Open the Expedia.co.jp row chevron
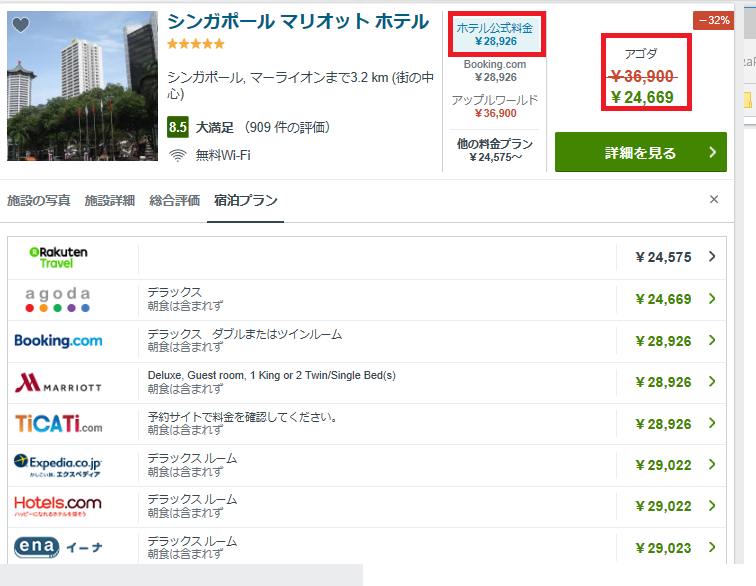Viewport: 756px width, 586px height. (712, 464)
